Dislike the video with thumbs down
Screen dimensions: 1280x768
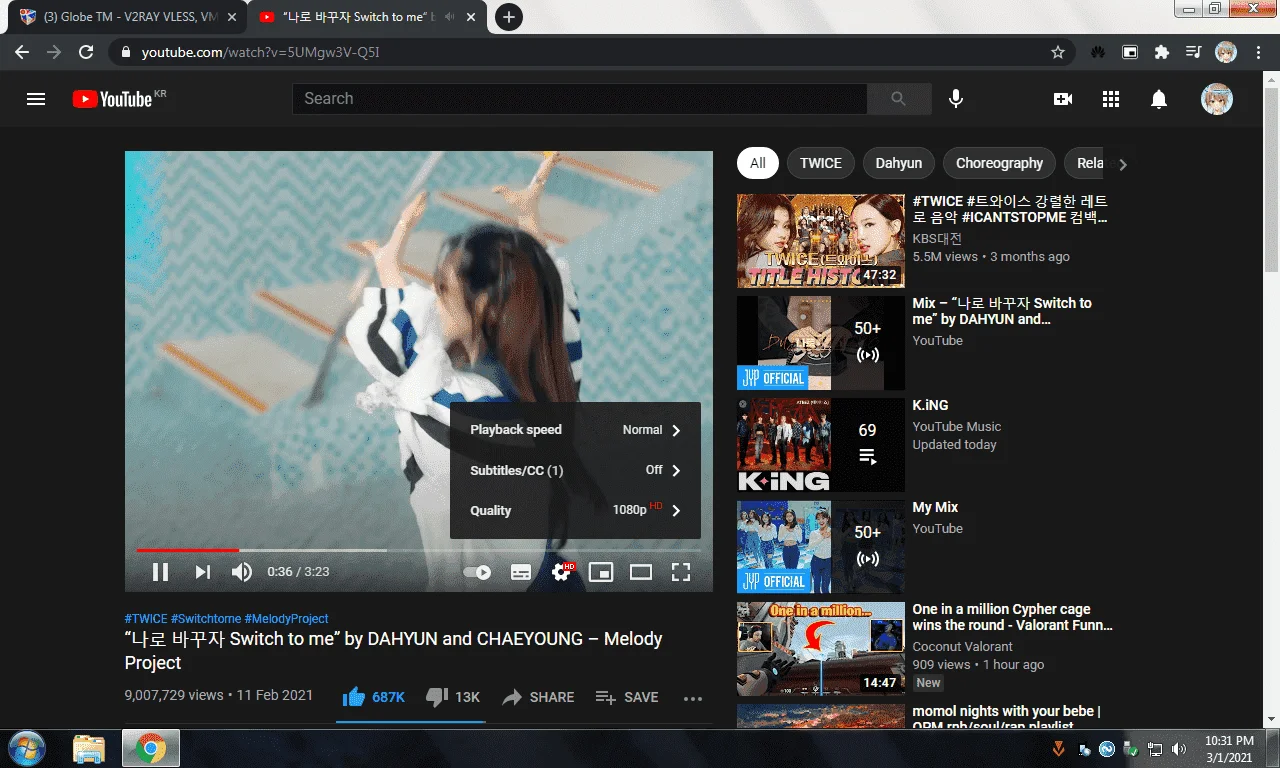[x=453, y=697]
